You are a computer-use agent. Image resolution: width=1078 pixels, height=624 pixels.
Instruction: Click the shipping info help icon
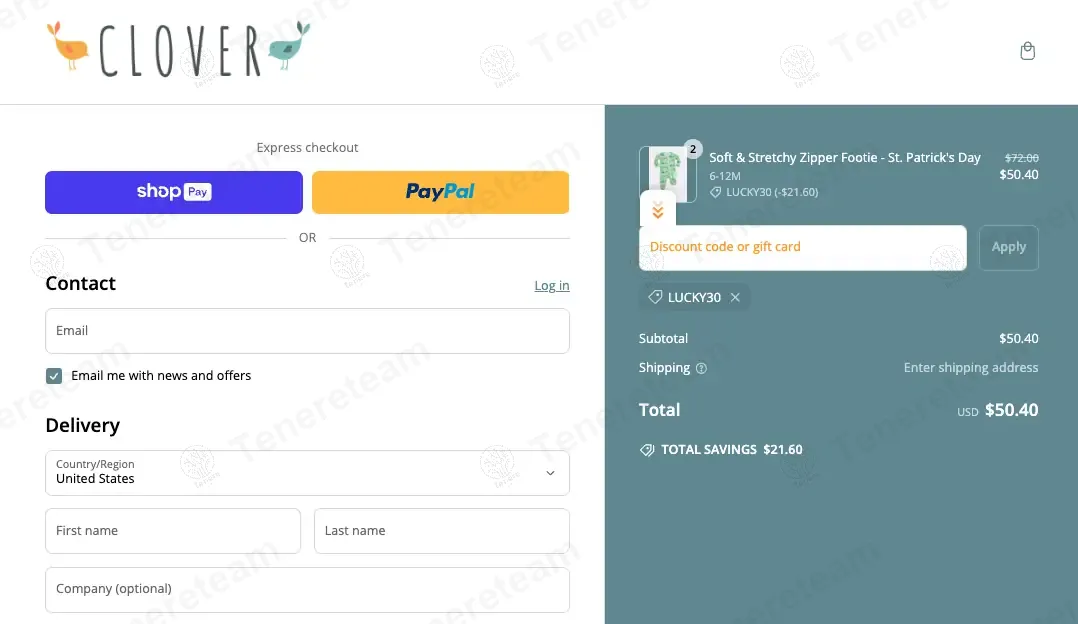tap(701, 368)
